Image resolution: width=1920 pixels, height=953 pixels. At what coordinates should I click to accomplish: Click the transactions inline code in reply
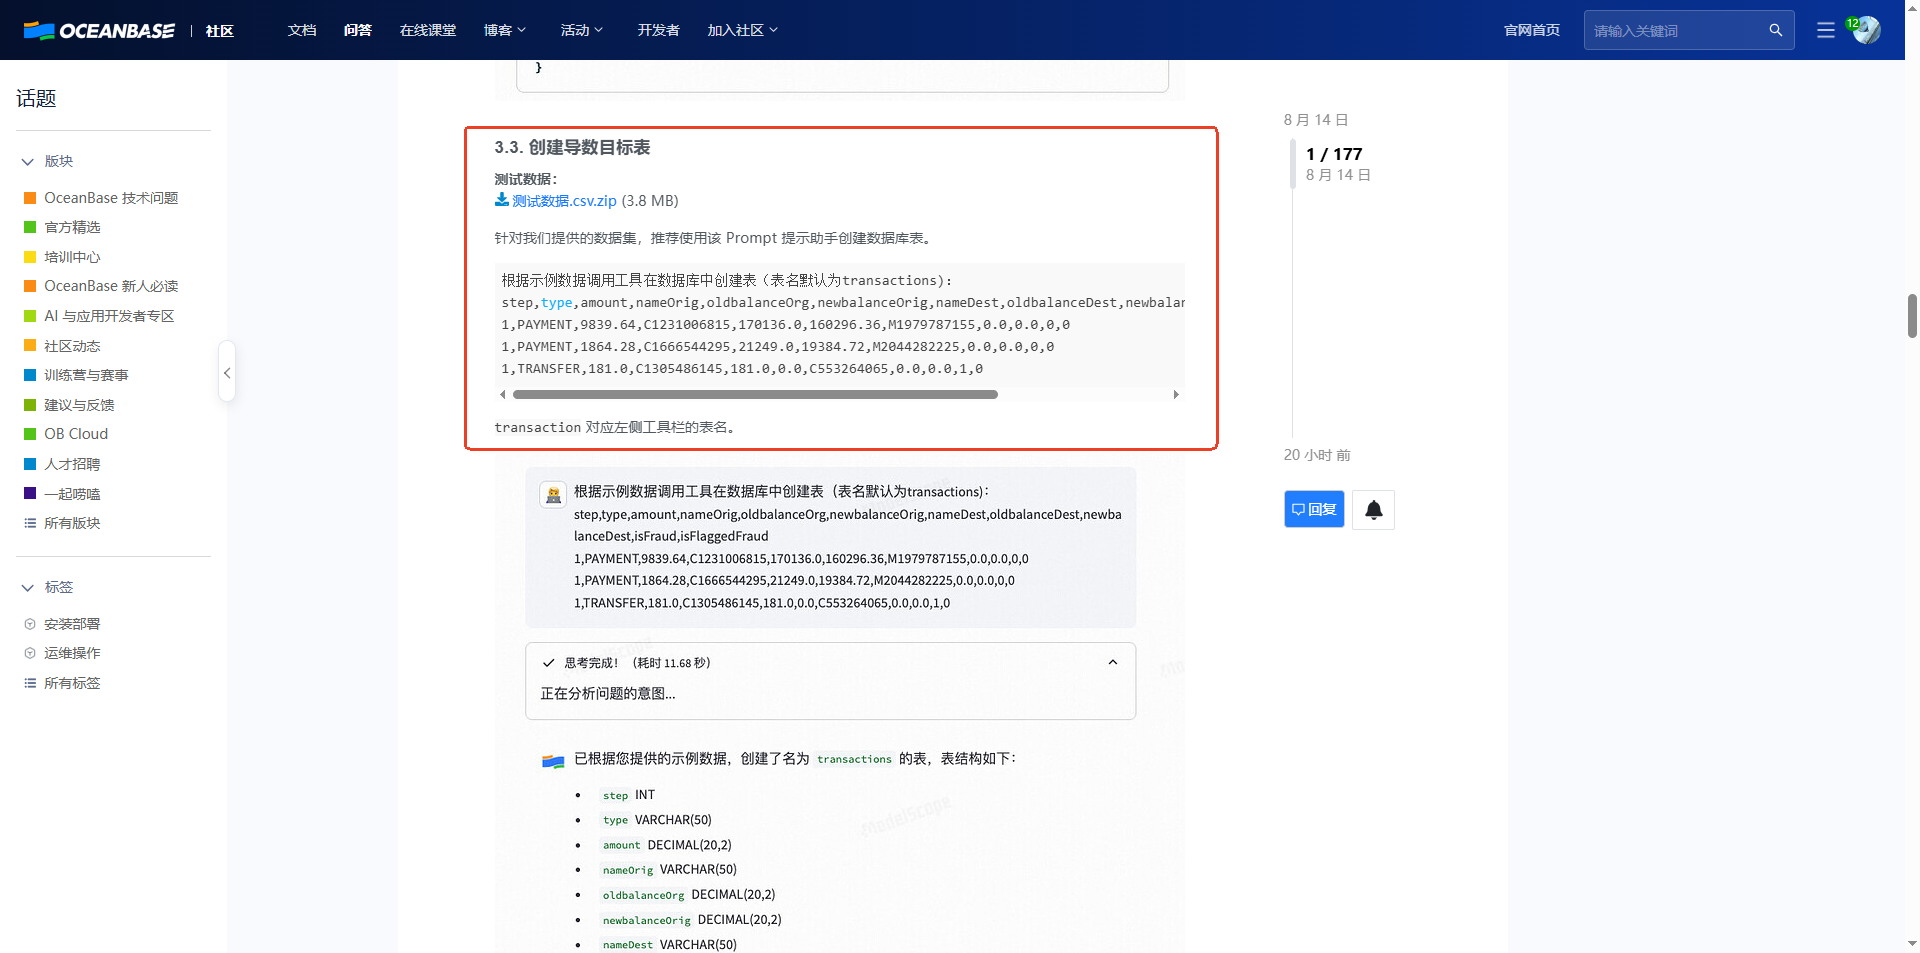854,759
